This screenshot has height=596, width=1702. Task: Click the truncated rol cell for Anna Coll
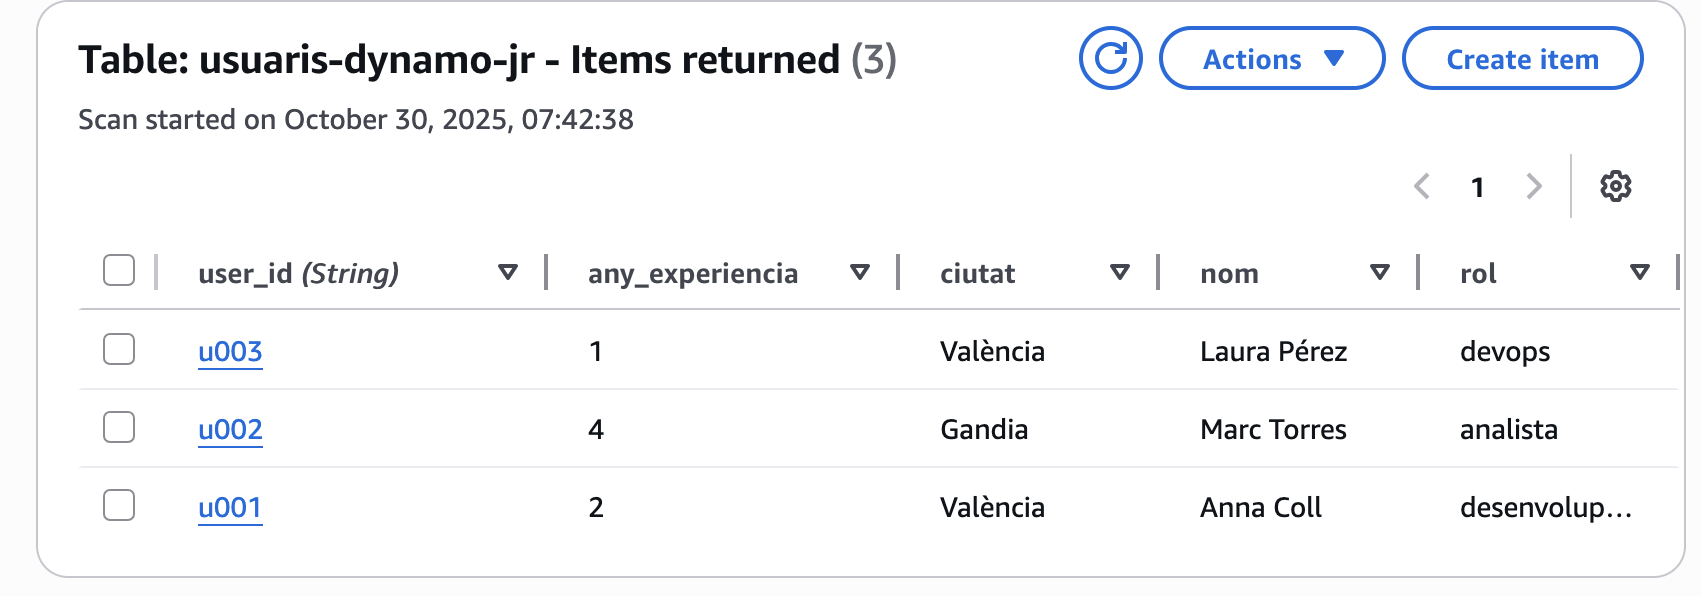[x=1545, y=508]
